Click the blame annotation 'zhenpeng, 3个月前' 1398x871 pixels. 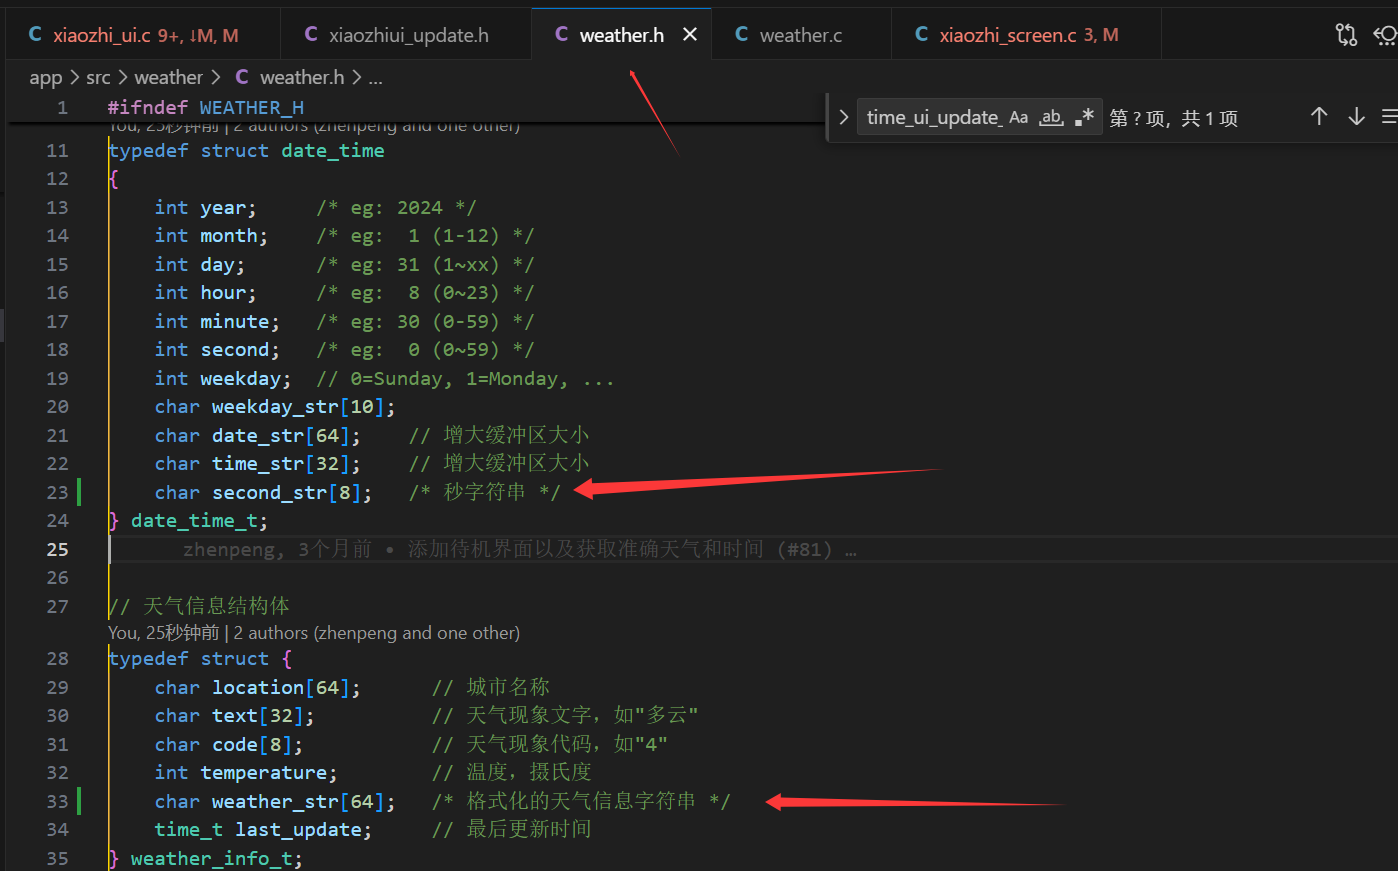point(277,550)
